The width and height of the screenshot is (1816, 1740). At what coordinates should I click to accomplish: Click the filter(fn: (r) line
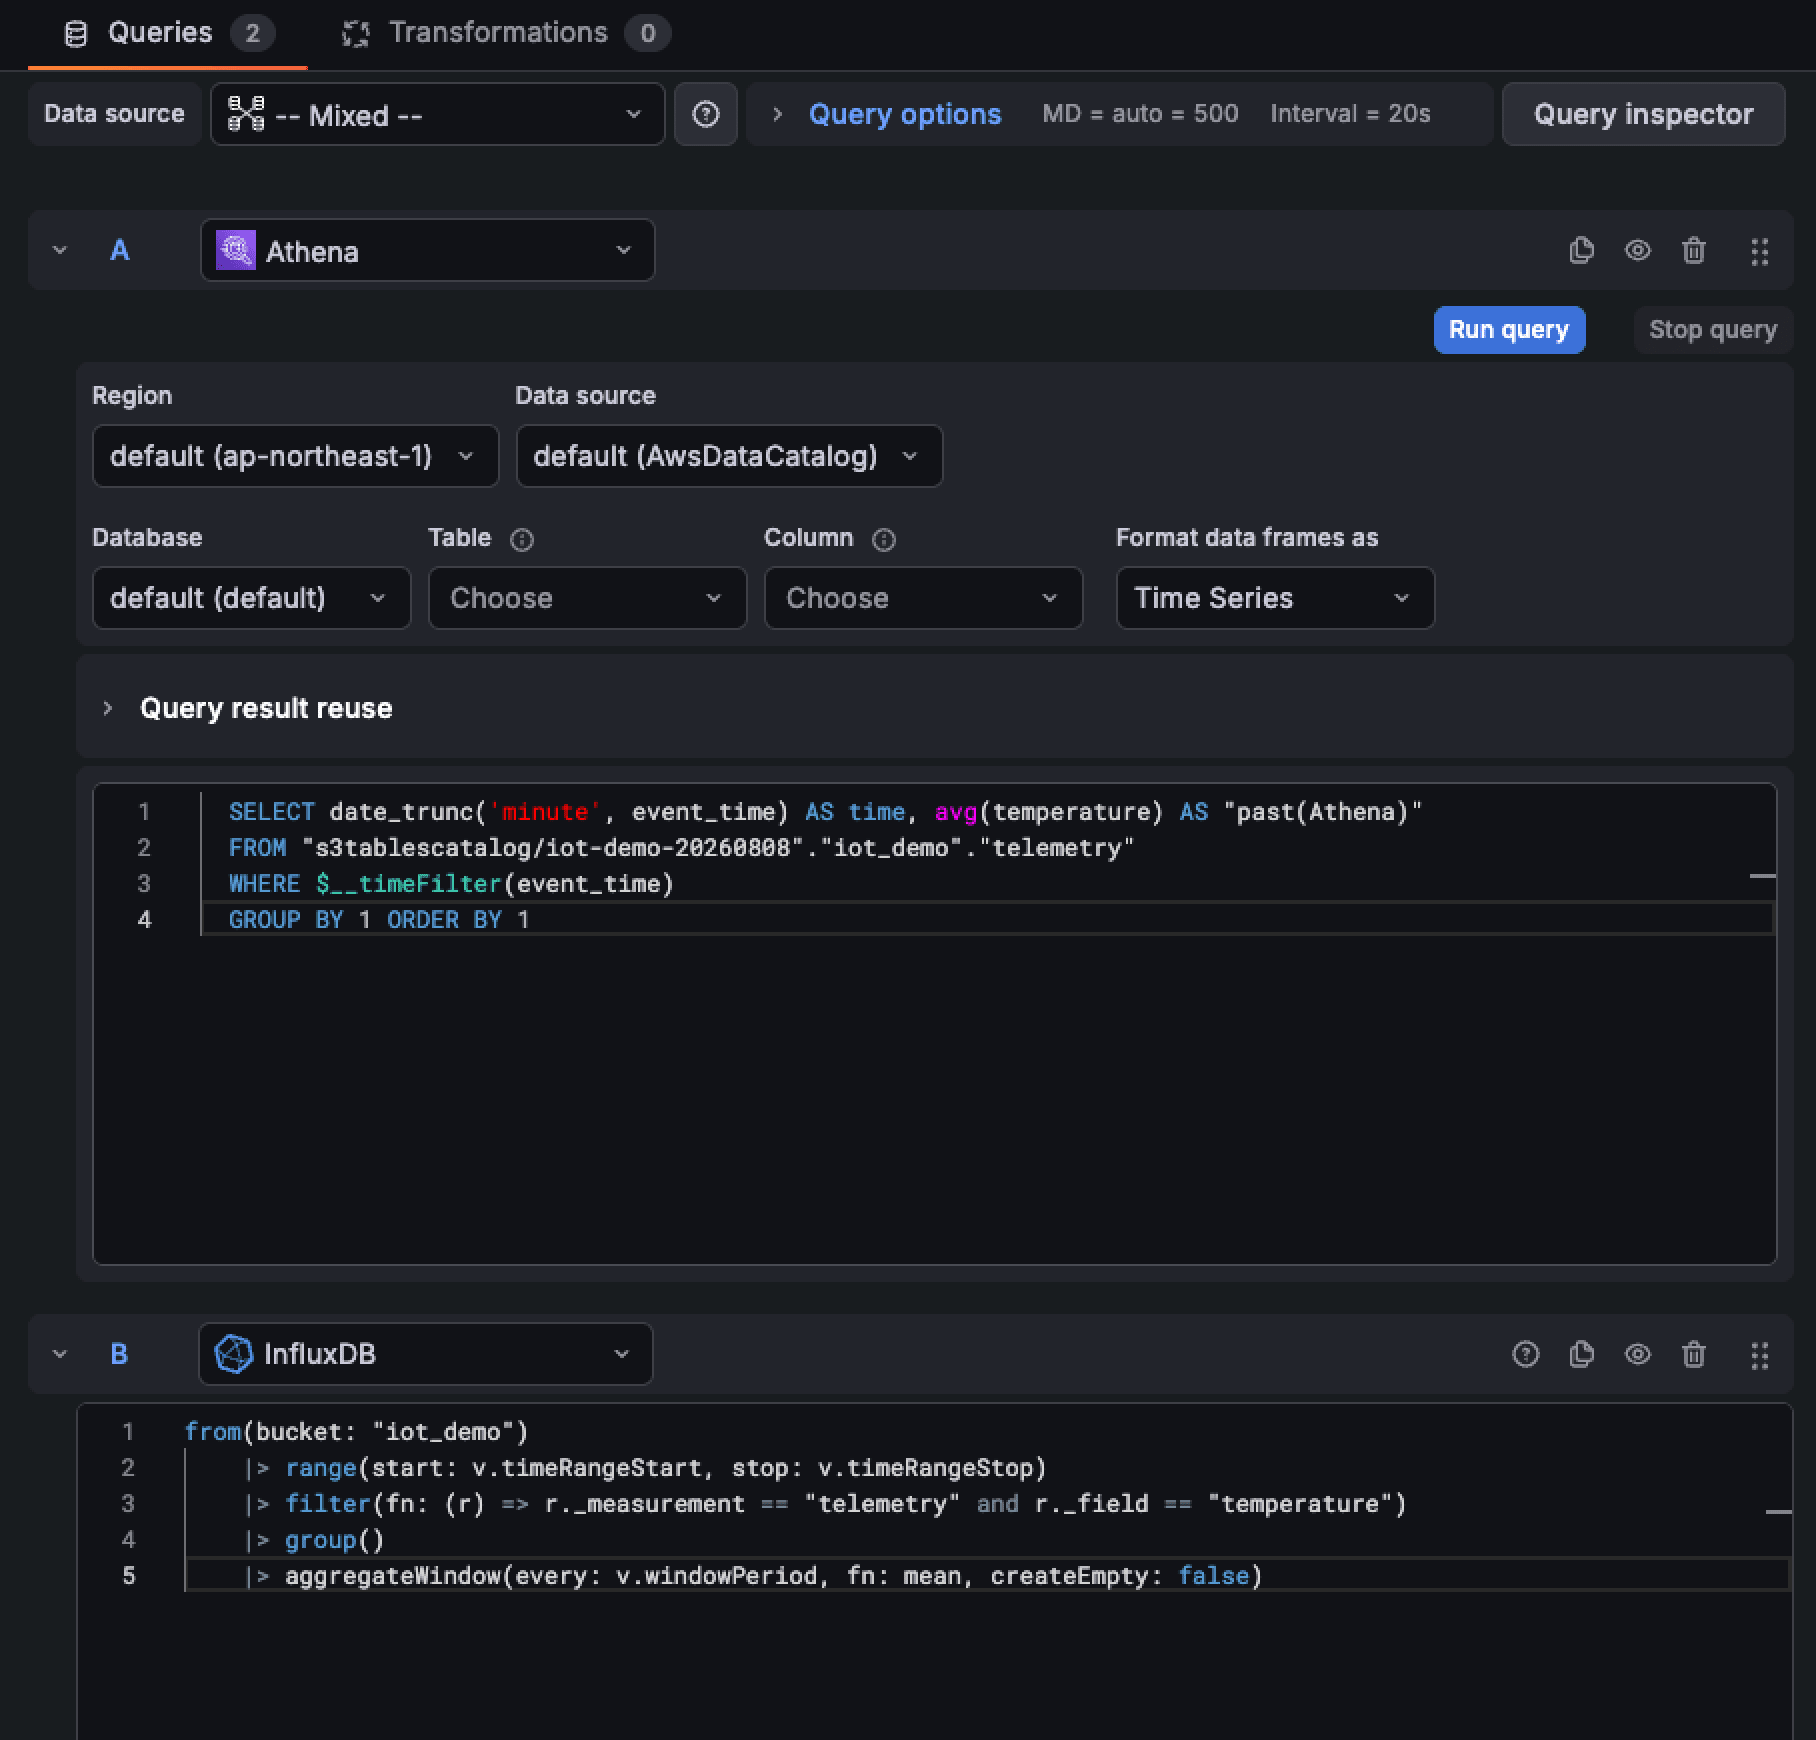[826, 1504]
